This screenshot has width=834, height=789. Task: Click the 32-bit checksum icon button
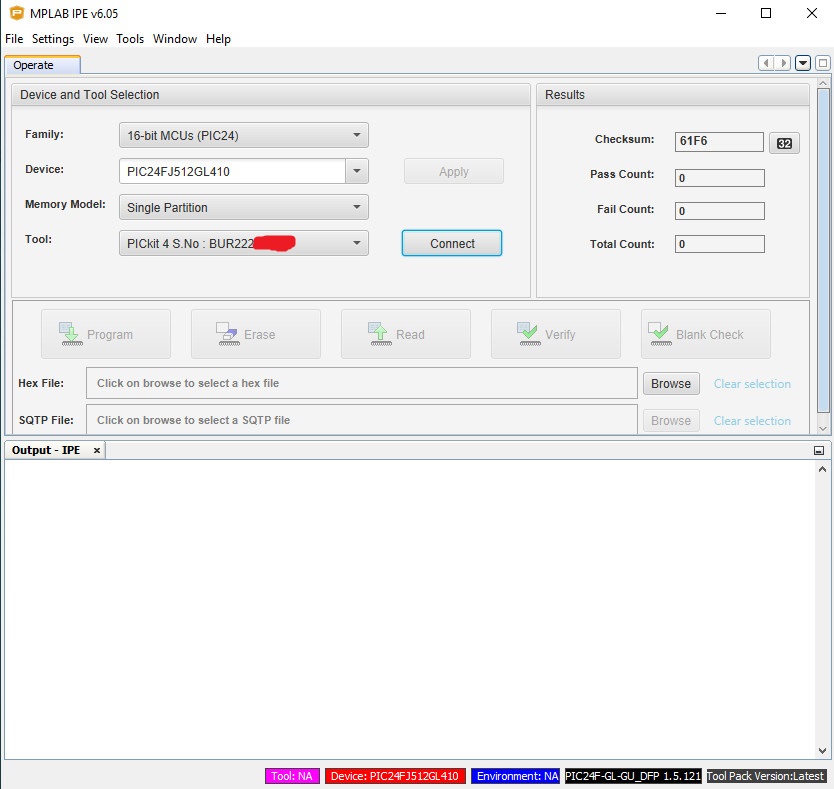click(784, 143)
